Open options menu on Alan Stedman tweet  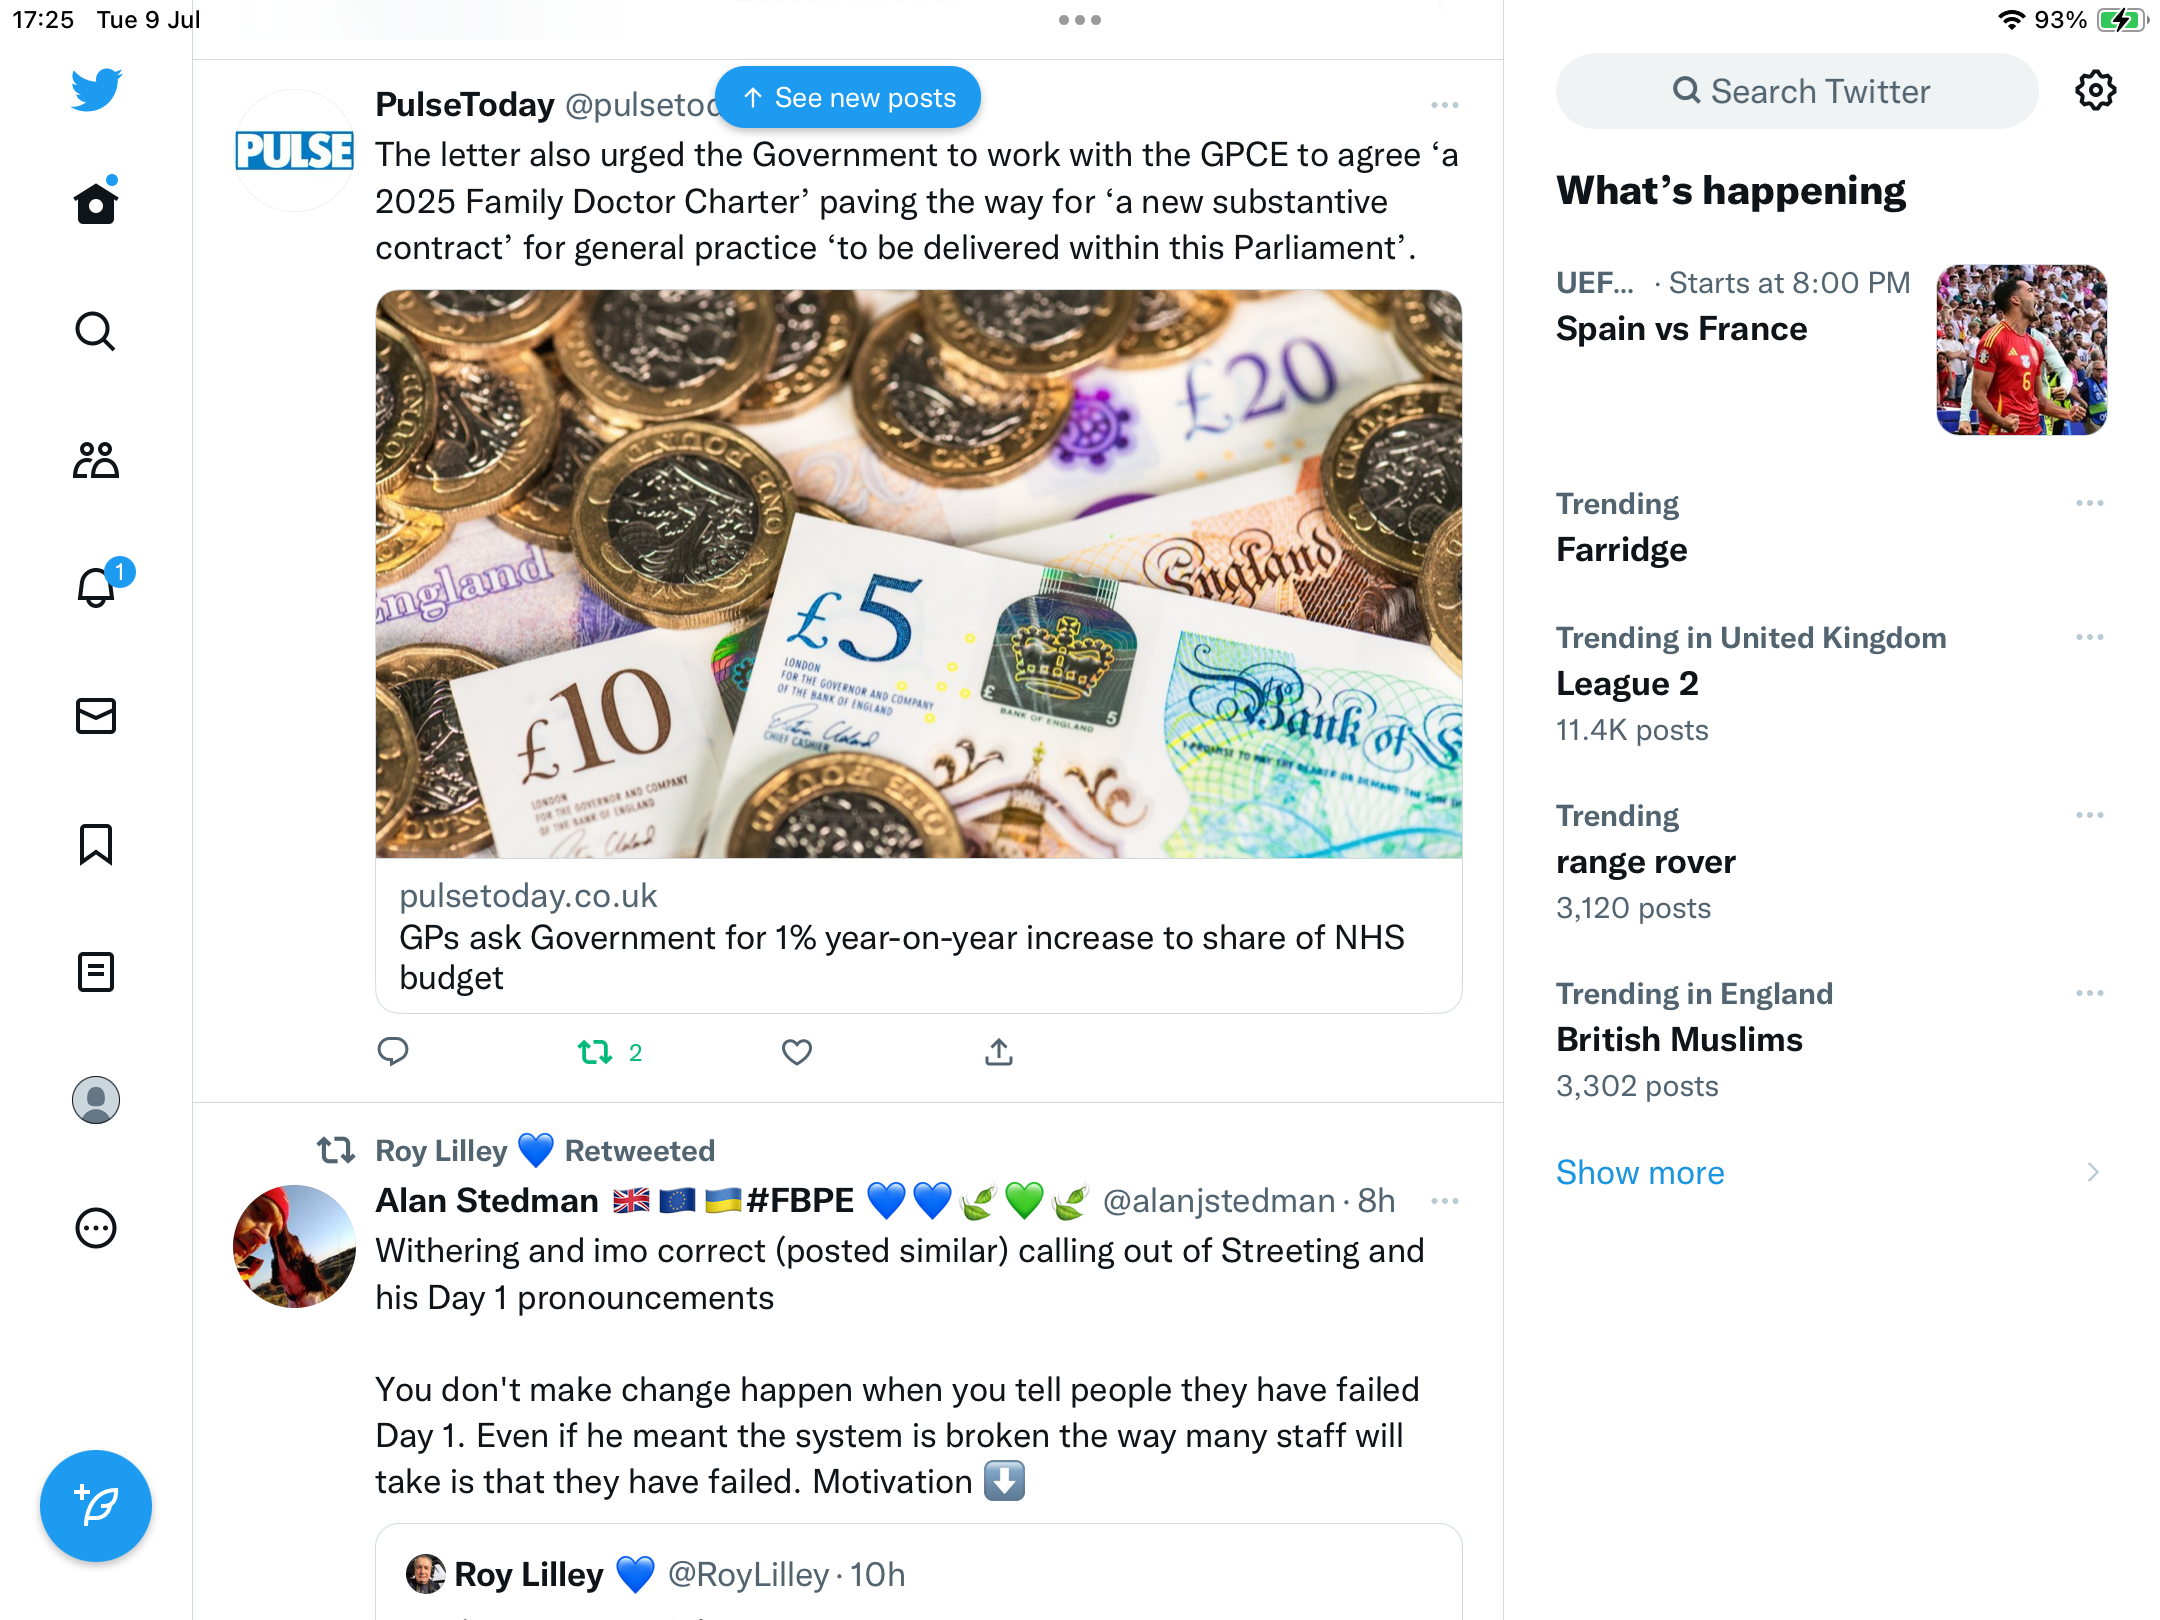[x=1445, y=1201]
